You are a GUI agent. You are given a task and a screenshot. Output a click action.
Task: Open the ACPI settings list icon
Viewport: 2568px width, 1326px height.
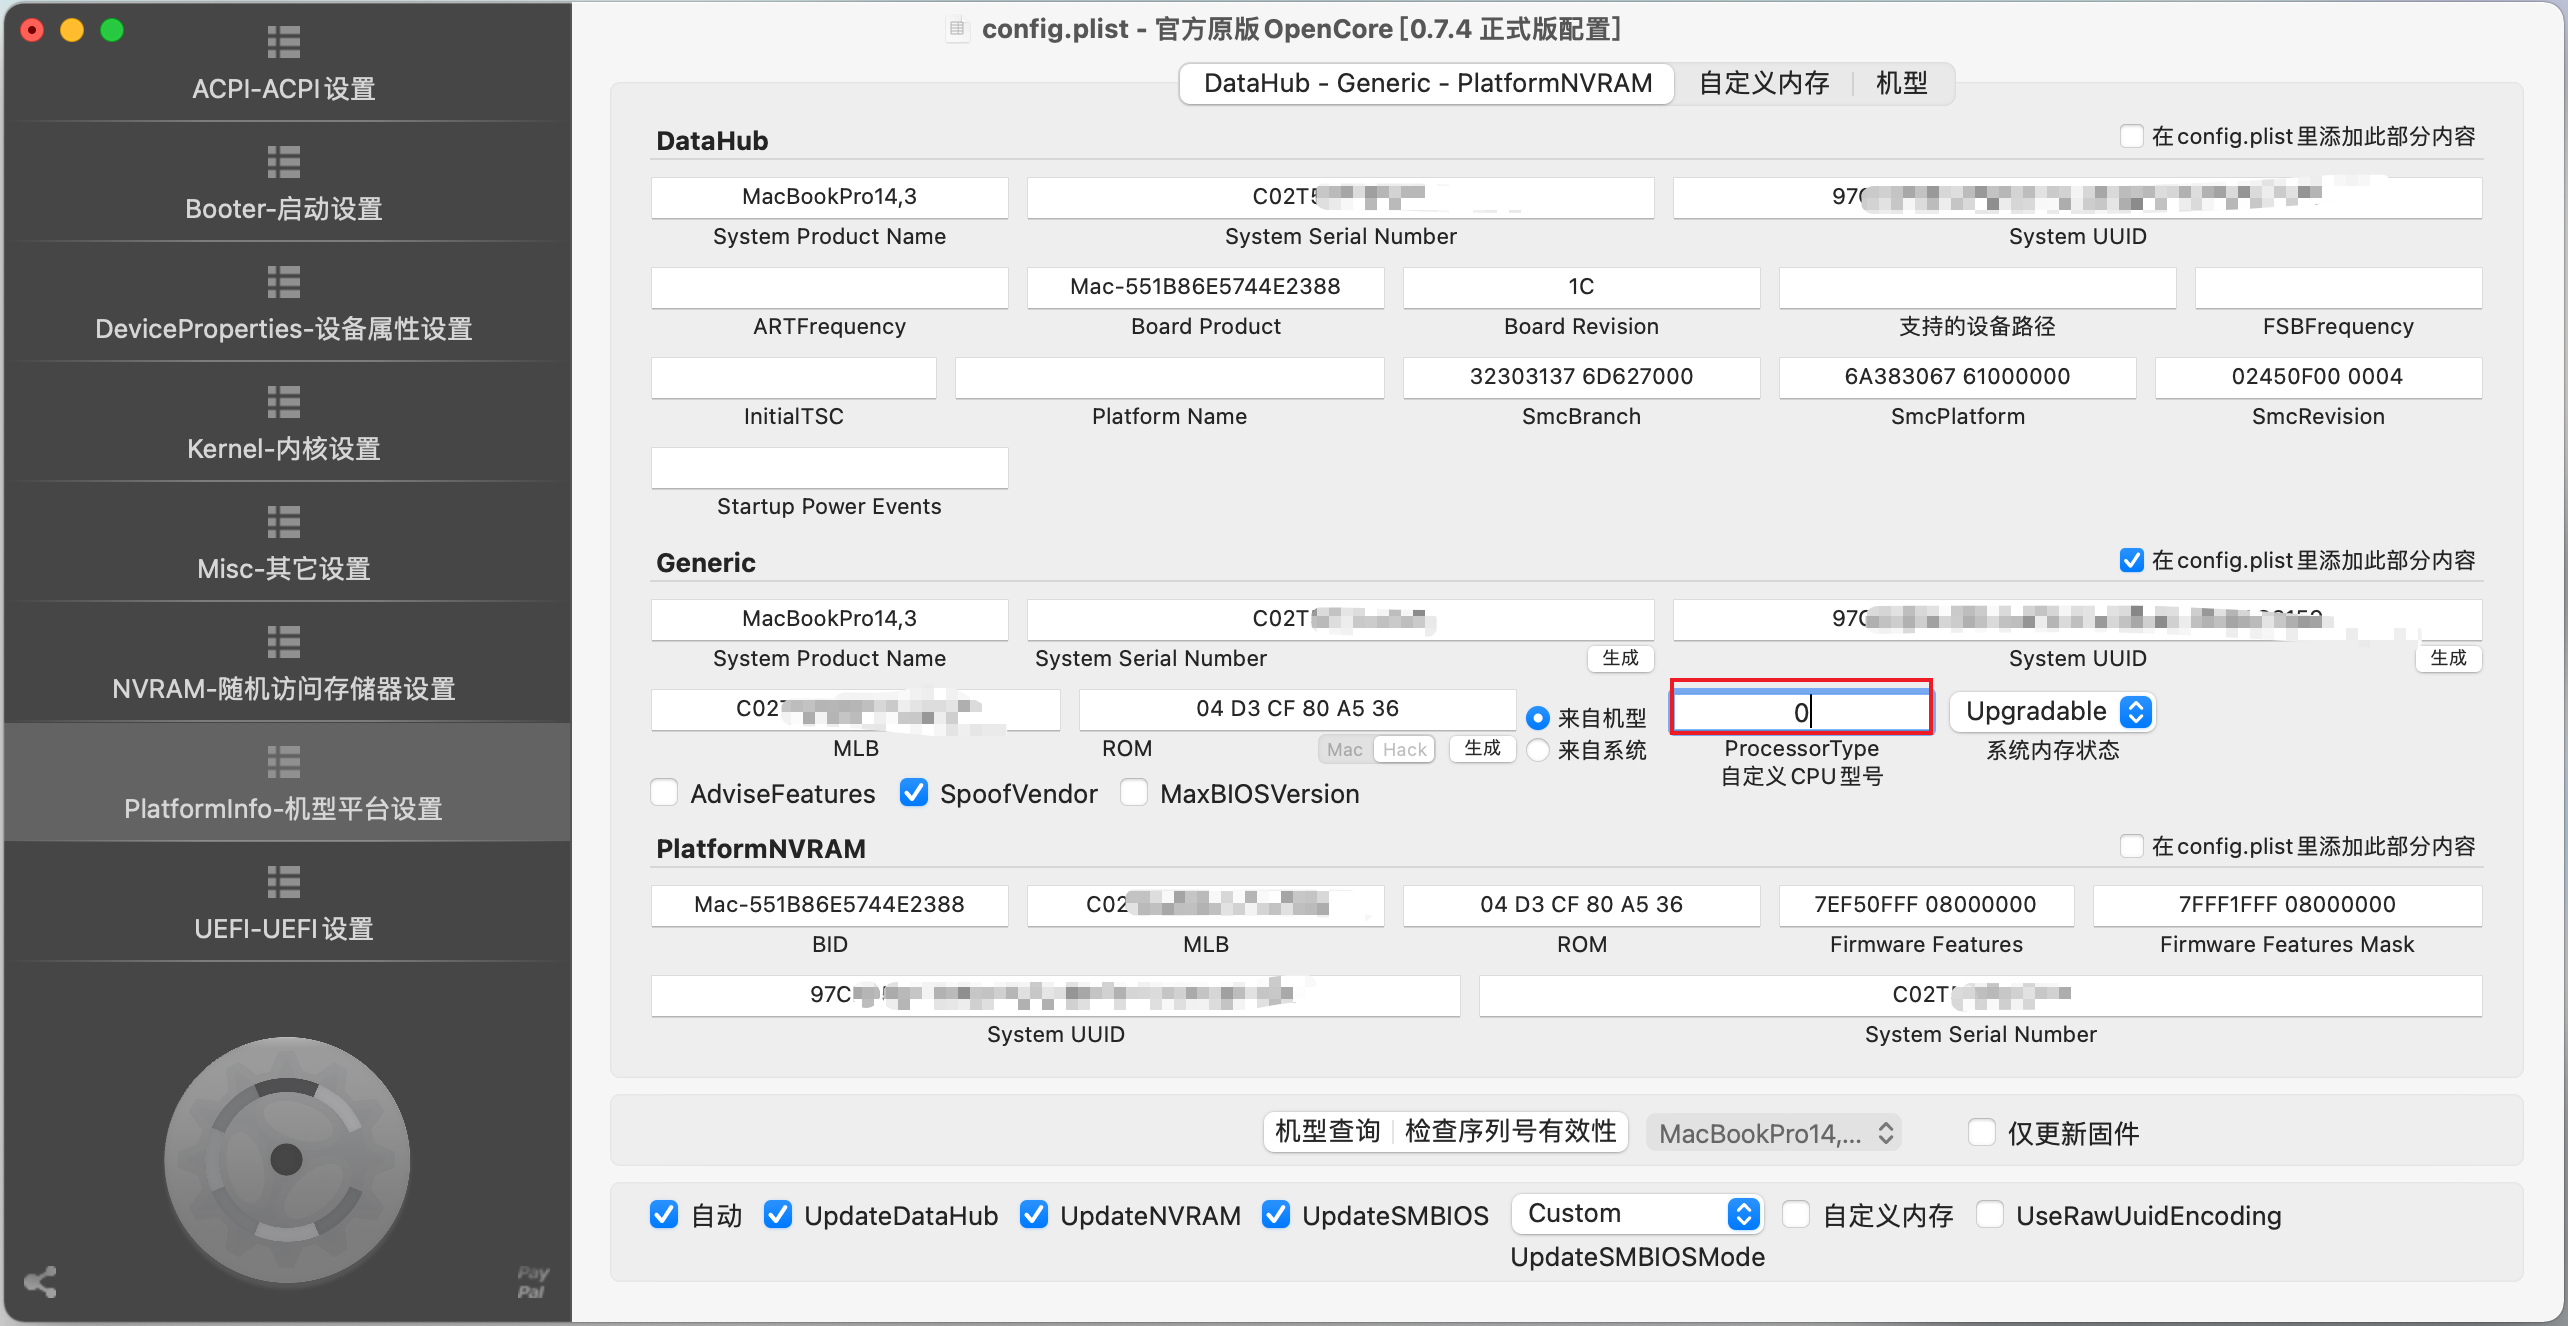point(284,42)
